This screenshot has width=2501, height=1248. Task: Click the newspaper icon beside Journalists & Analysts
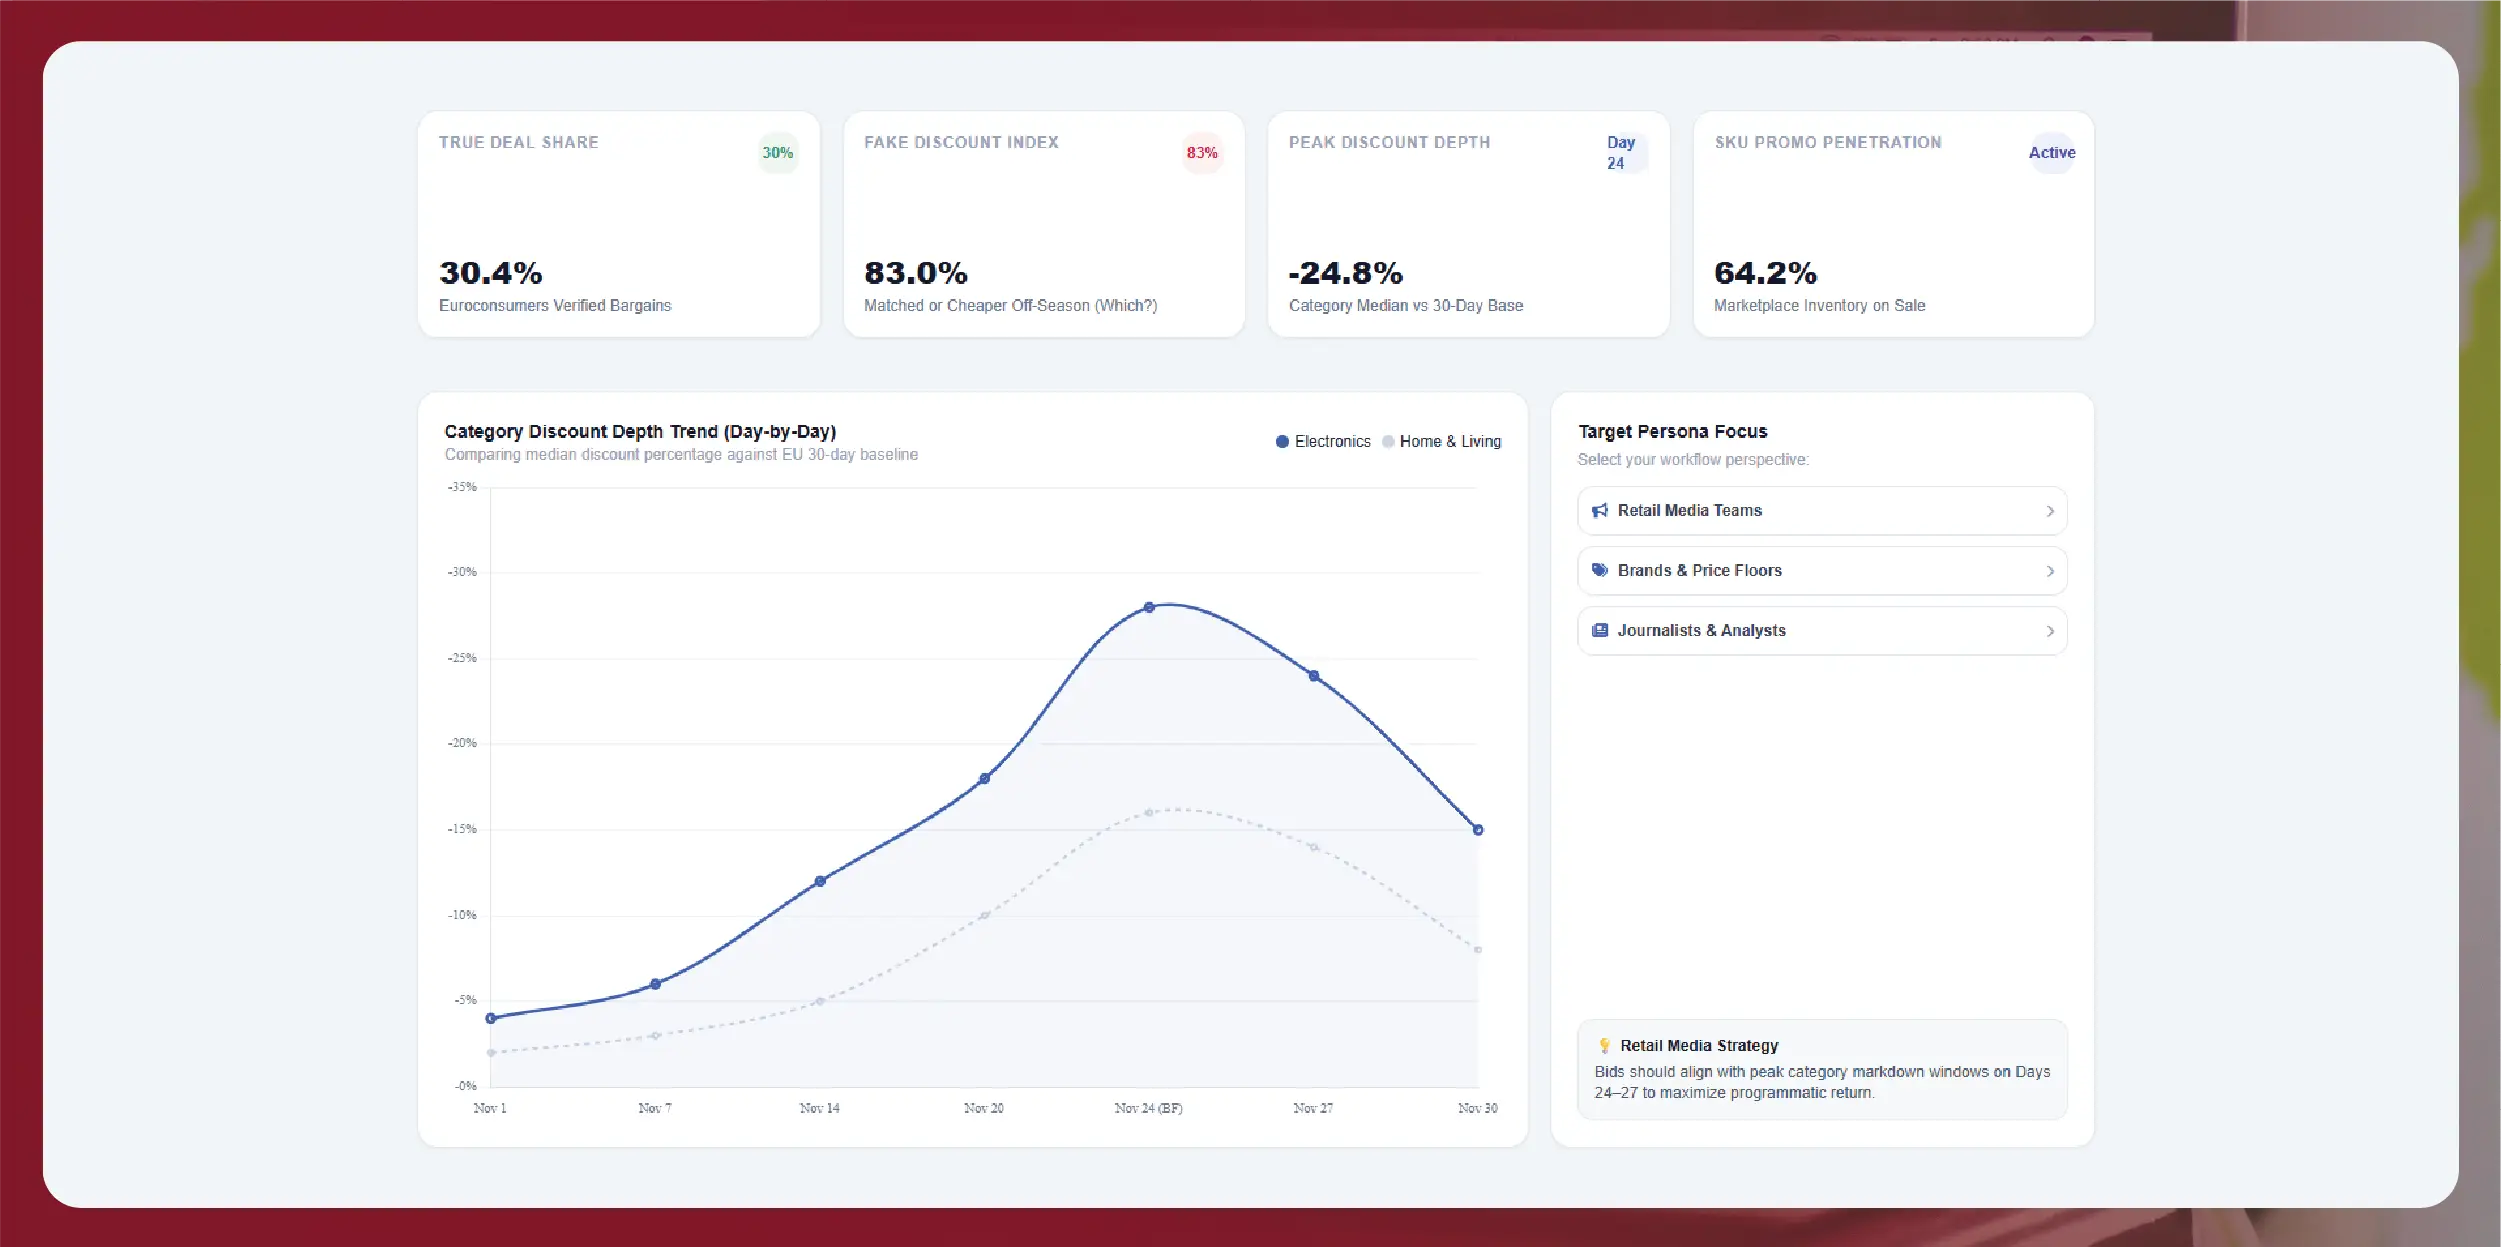(1600, 630)
